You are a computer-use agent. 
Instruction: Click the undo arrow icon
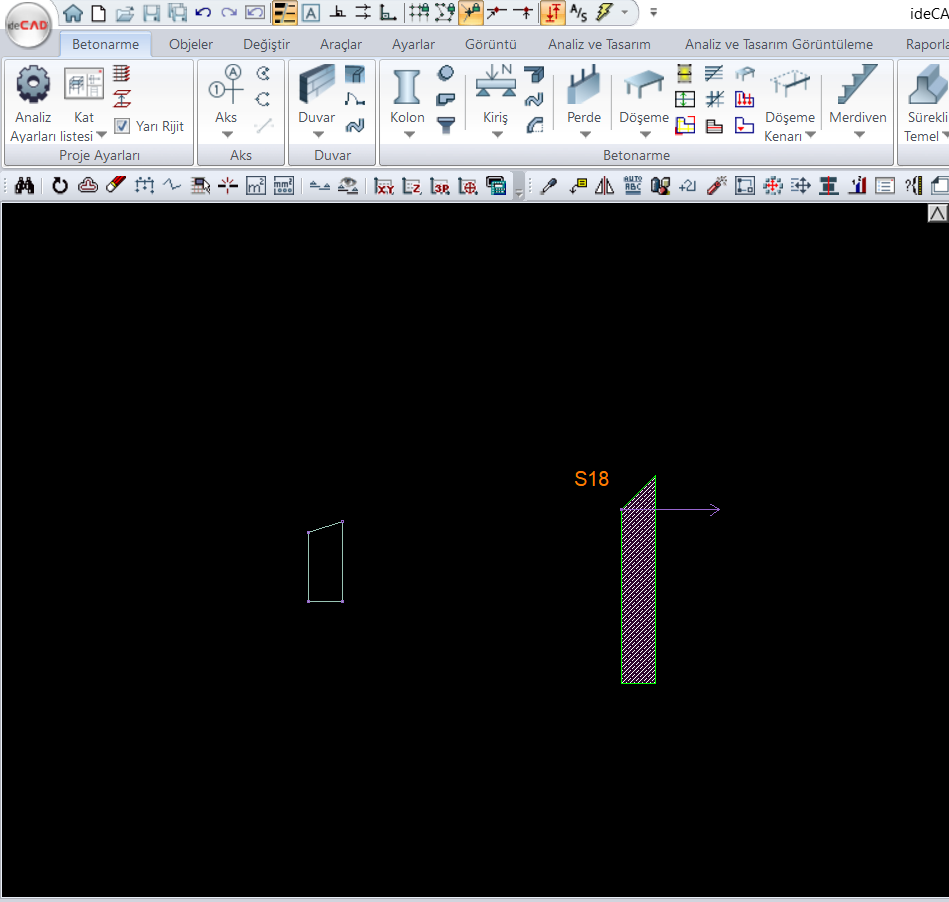(203, 13)
